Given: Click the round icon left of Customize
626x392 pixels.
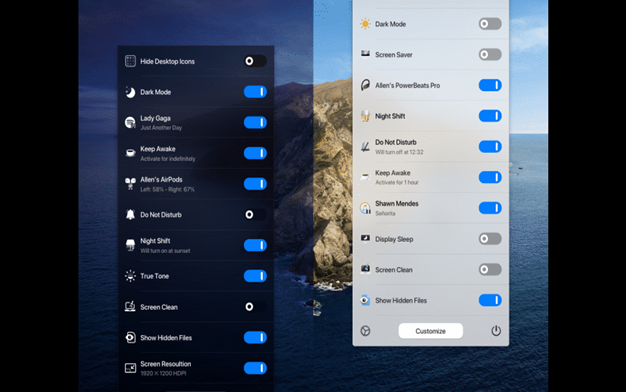Looking at the screenshot, I should 365,331.
